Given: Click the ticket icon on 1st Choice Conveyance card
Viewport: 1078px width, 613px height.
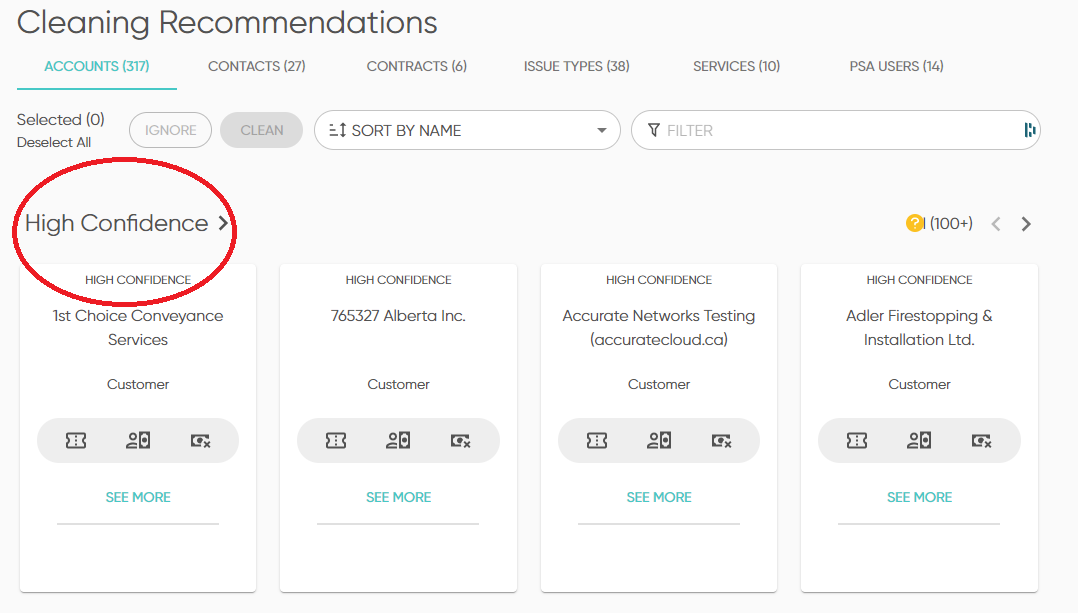Looking at the screenshot, I should 76,440.
